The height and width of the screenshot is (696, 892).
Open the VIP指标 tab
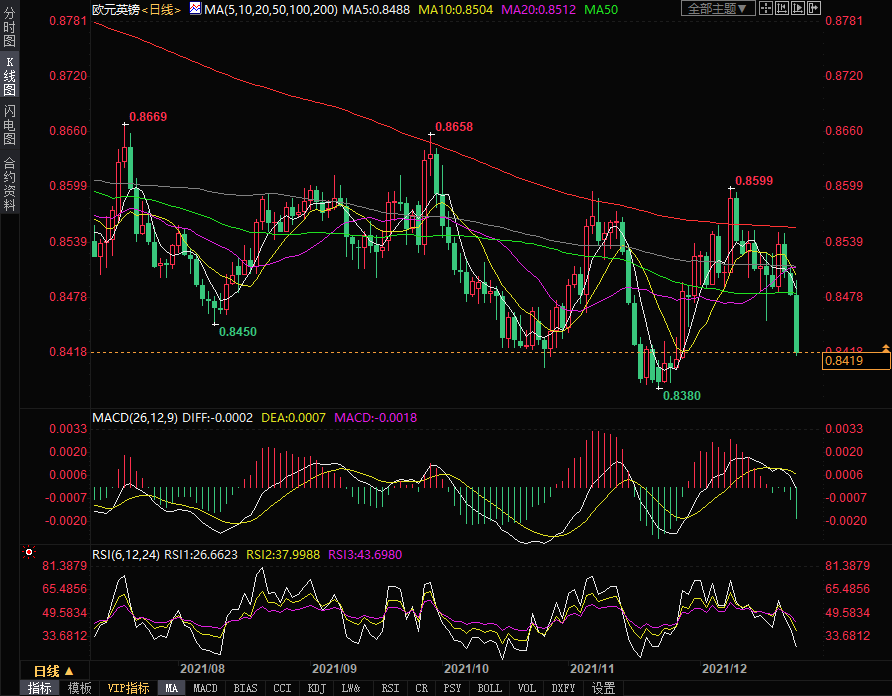pos(129,688)
